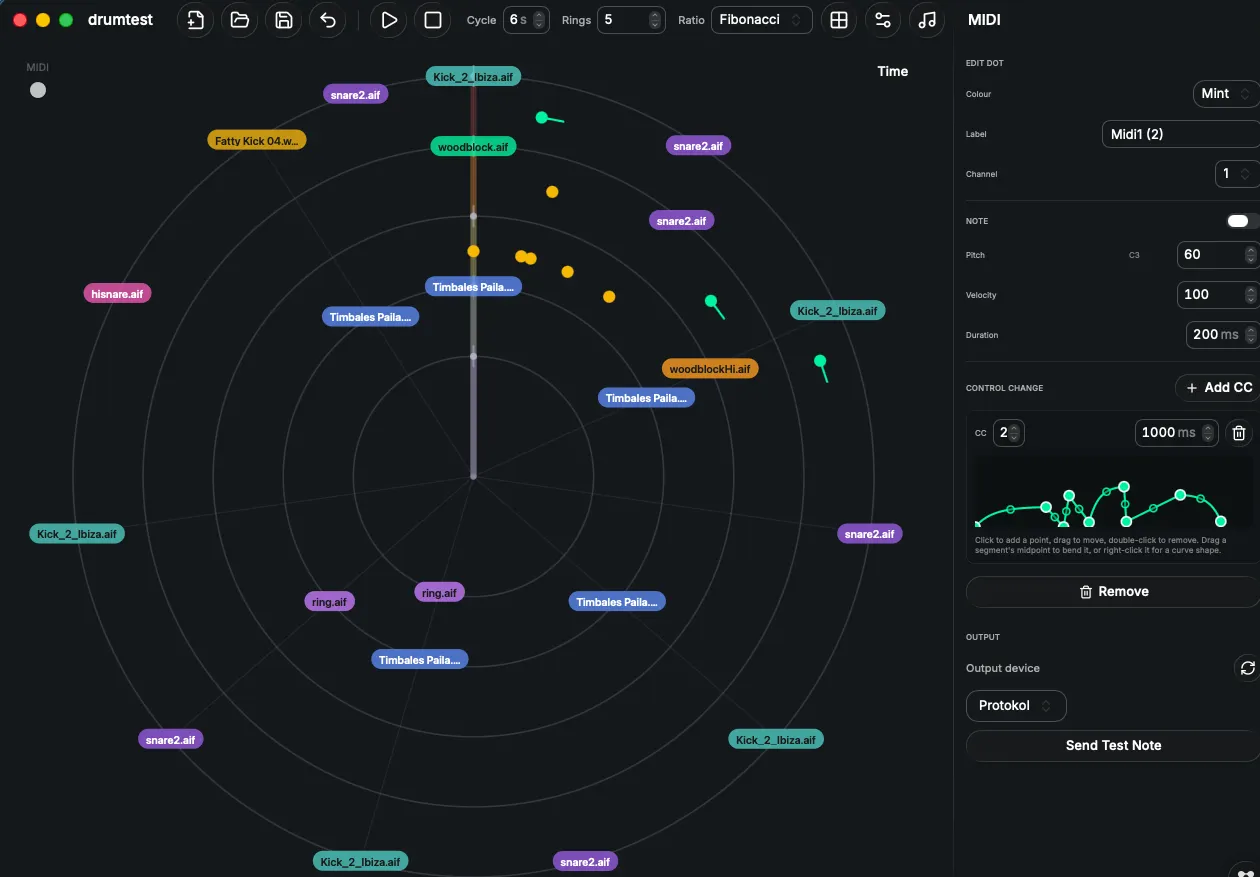Create a new file with the toolbar icon
1260x877 pixels.
195,20
